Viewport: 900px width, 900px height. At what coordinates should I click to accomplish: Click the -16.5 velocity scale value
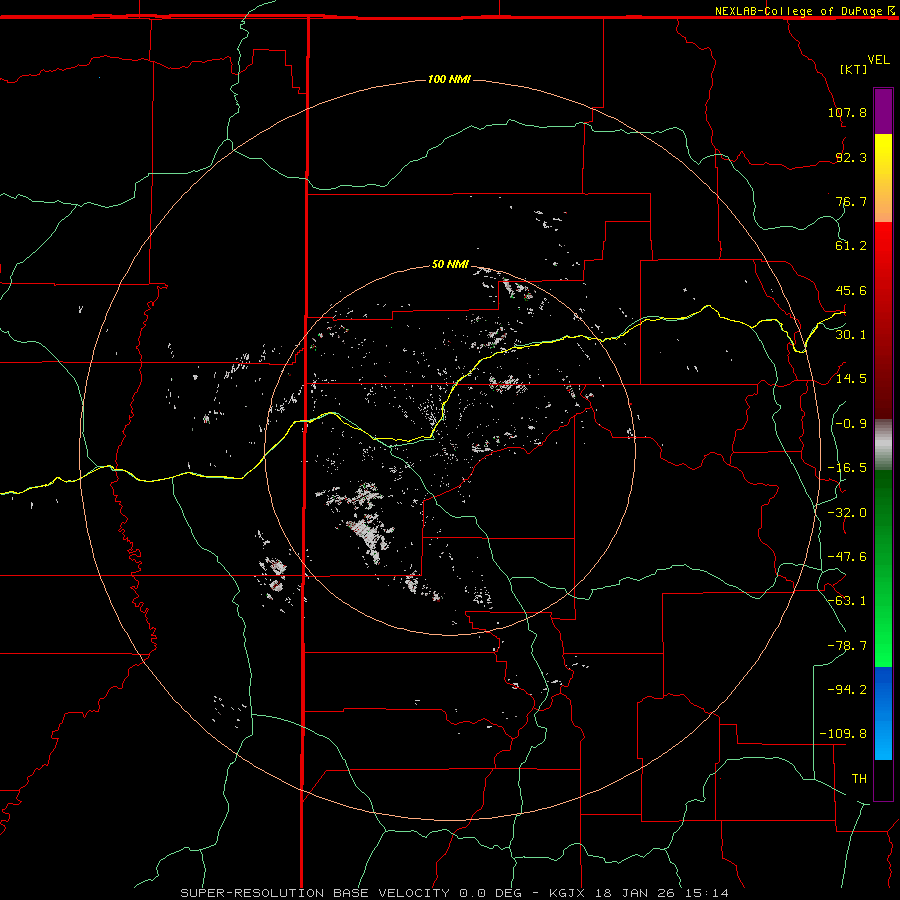pyautogui.click(x=847, y=468)
